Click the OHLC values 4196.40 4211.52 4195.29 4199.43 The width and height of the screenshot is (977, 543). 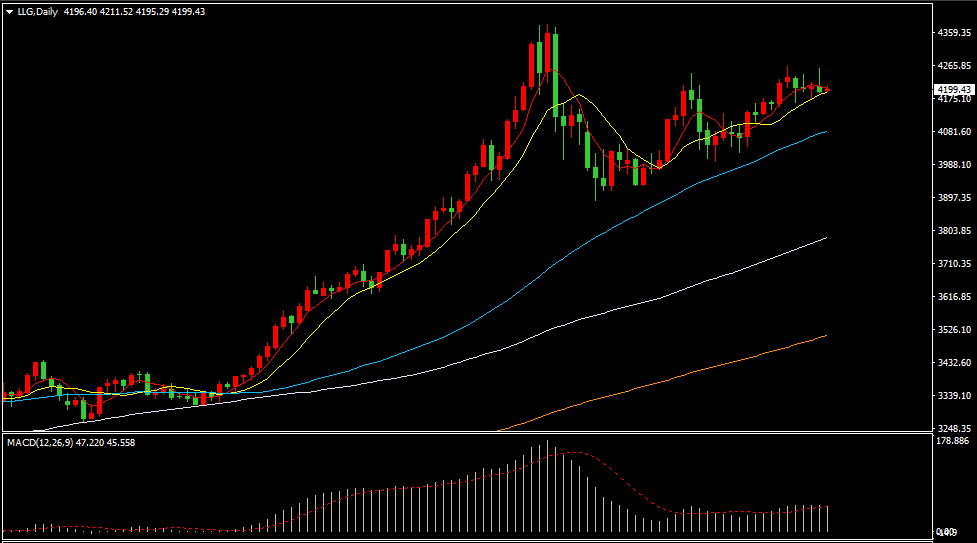(x=134, y=12)
